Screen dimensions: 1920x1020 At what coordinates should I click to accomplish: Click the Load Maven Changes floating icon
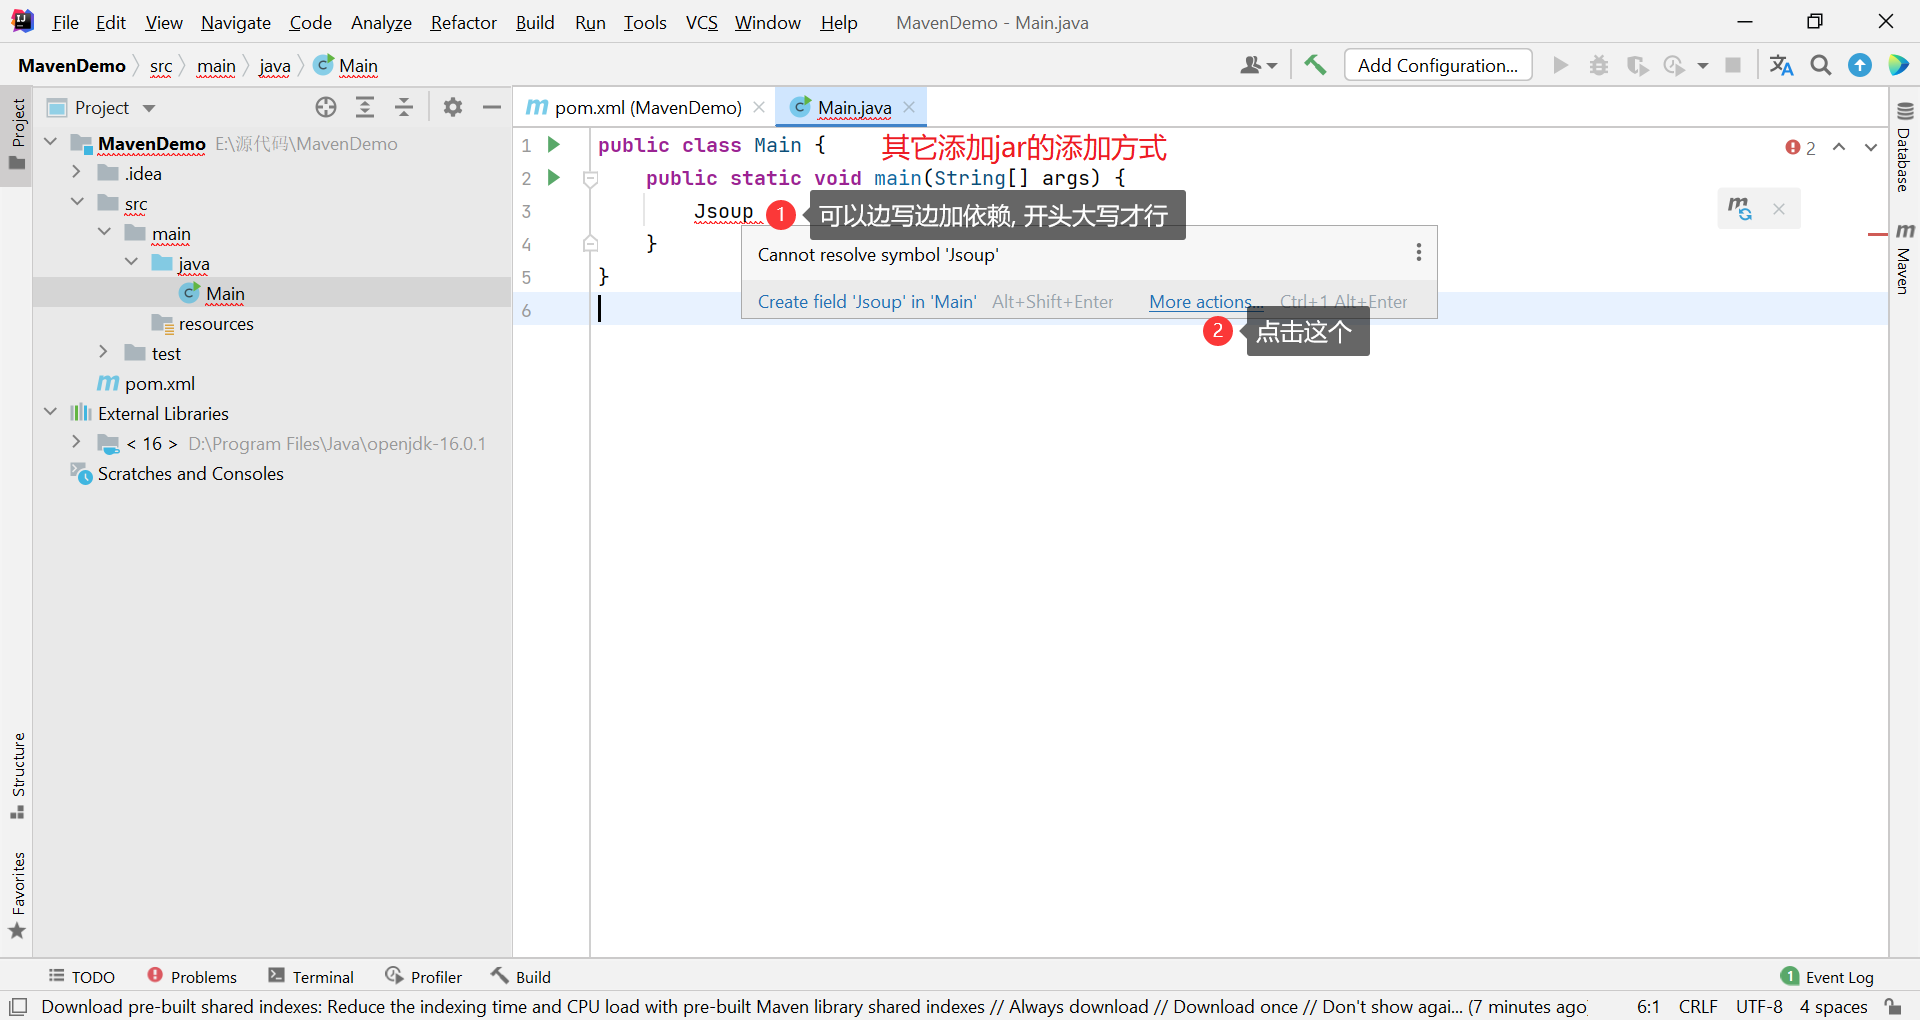[x=1740, y=209]
